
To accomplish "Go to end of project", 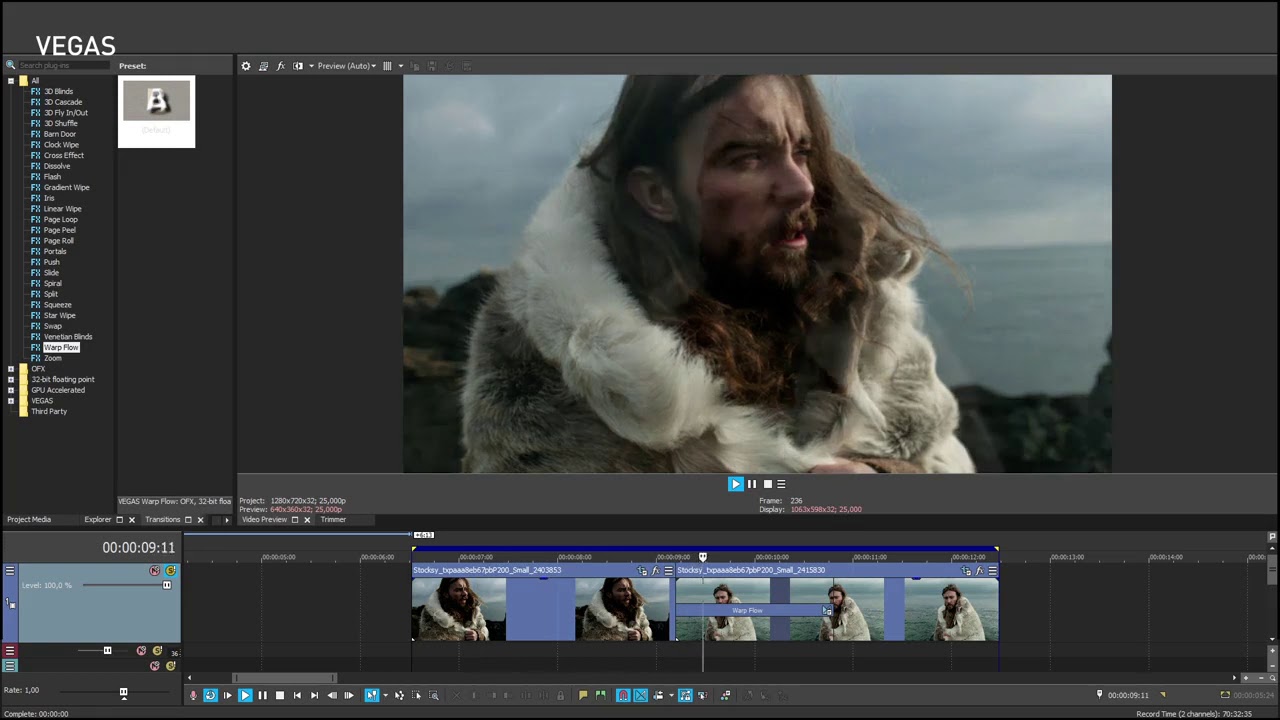I will pos(314,695).
